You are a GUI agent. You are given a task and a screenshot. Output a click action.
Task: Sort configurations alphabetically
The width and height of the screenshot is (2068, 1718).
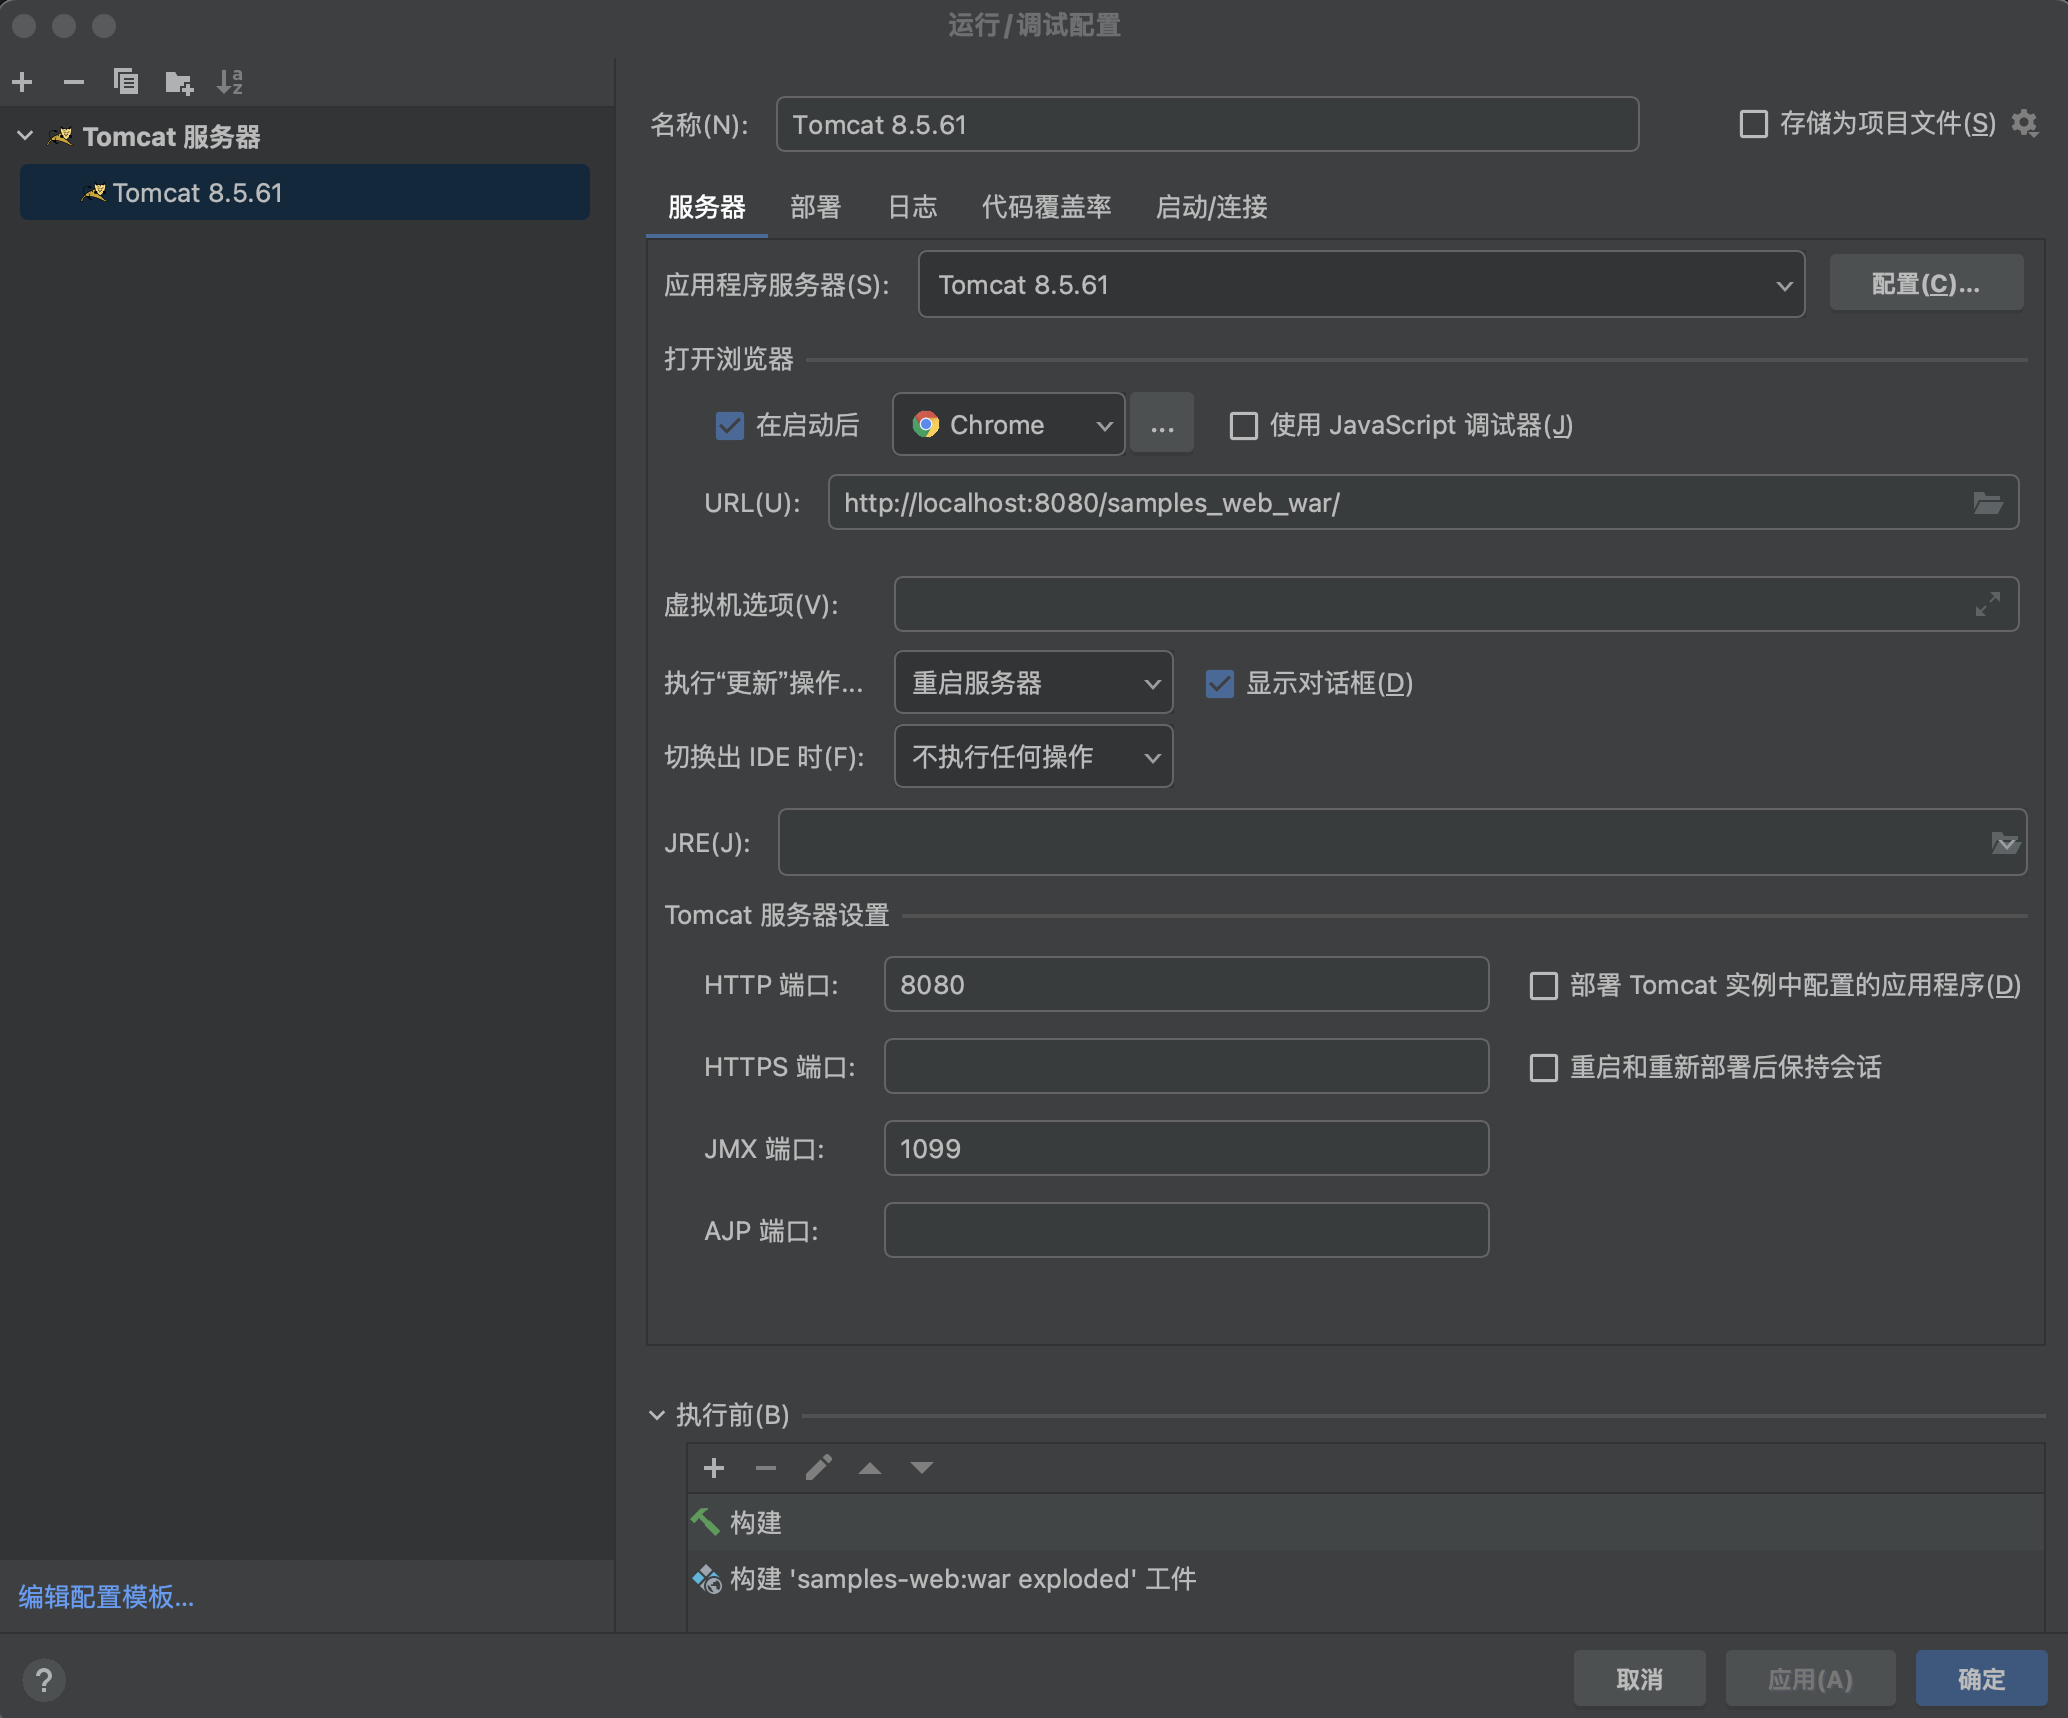[x=230, y=82]
